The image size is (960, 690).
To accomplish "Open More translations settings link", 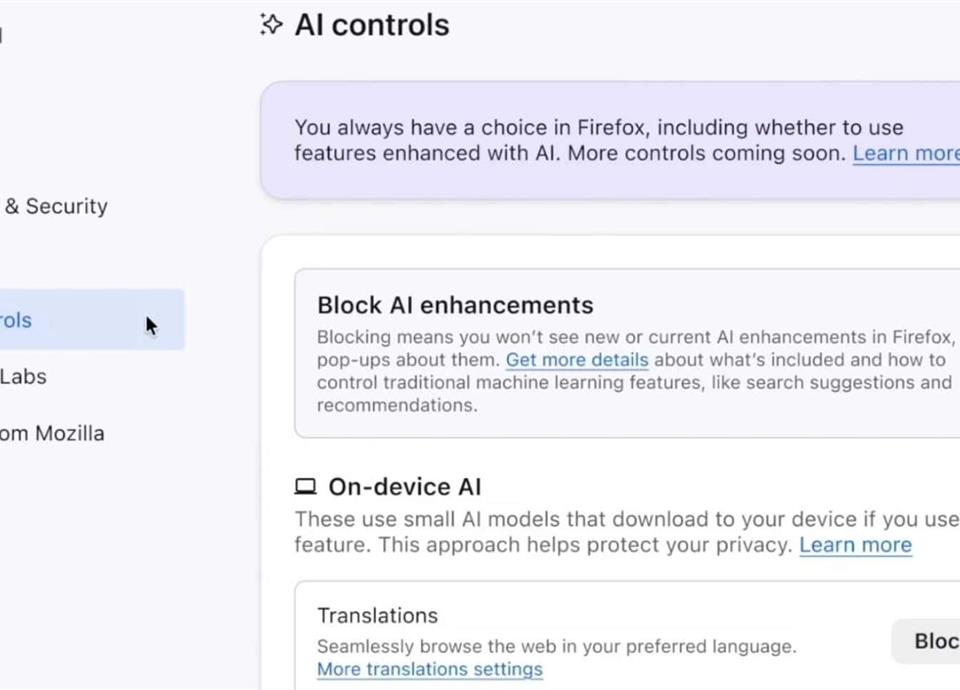I will coord(430,670).
